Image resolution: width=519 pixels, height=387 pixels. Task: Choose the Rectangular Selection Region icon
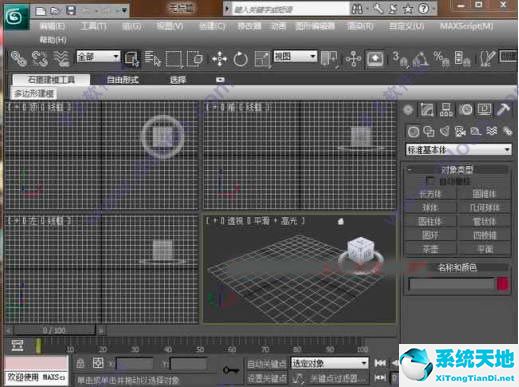(x=174, y=59)
